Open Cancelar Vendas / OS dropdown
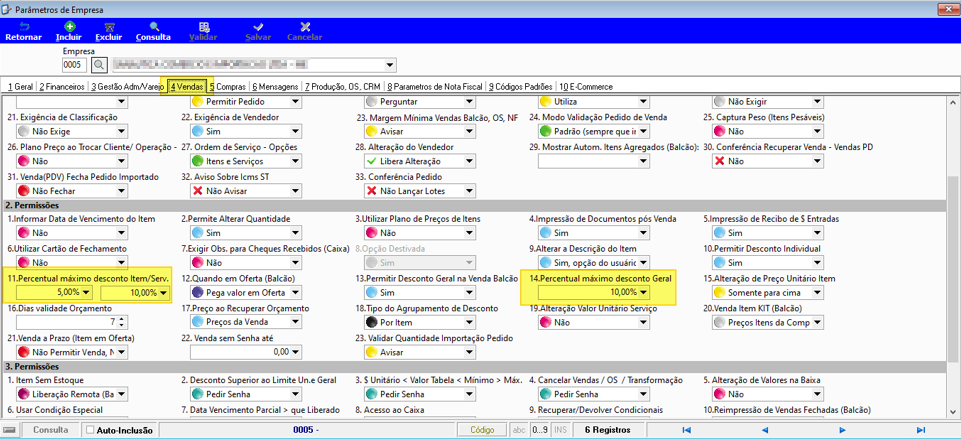The height and width of the screenshot is (439, 961). pyautogui.click(x=643, y=394)
